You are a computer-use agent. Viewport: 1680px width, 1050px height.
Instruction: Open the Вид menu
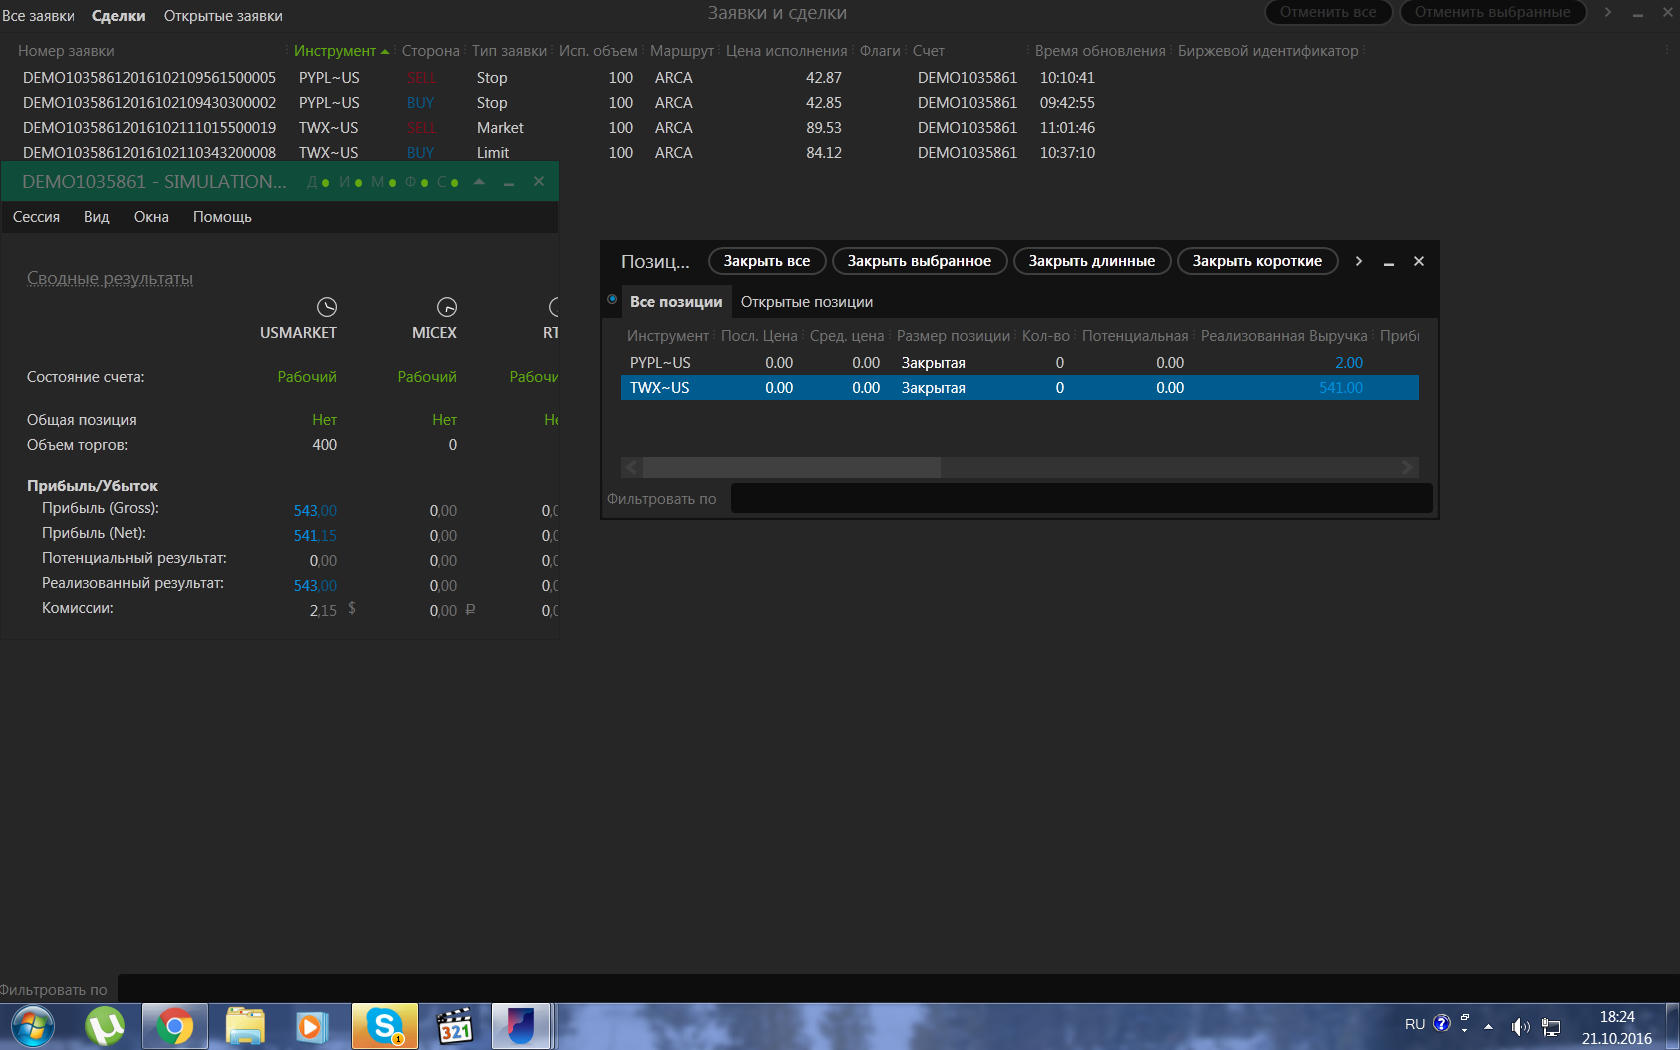(97, 217)
